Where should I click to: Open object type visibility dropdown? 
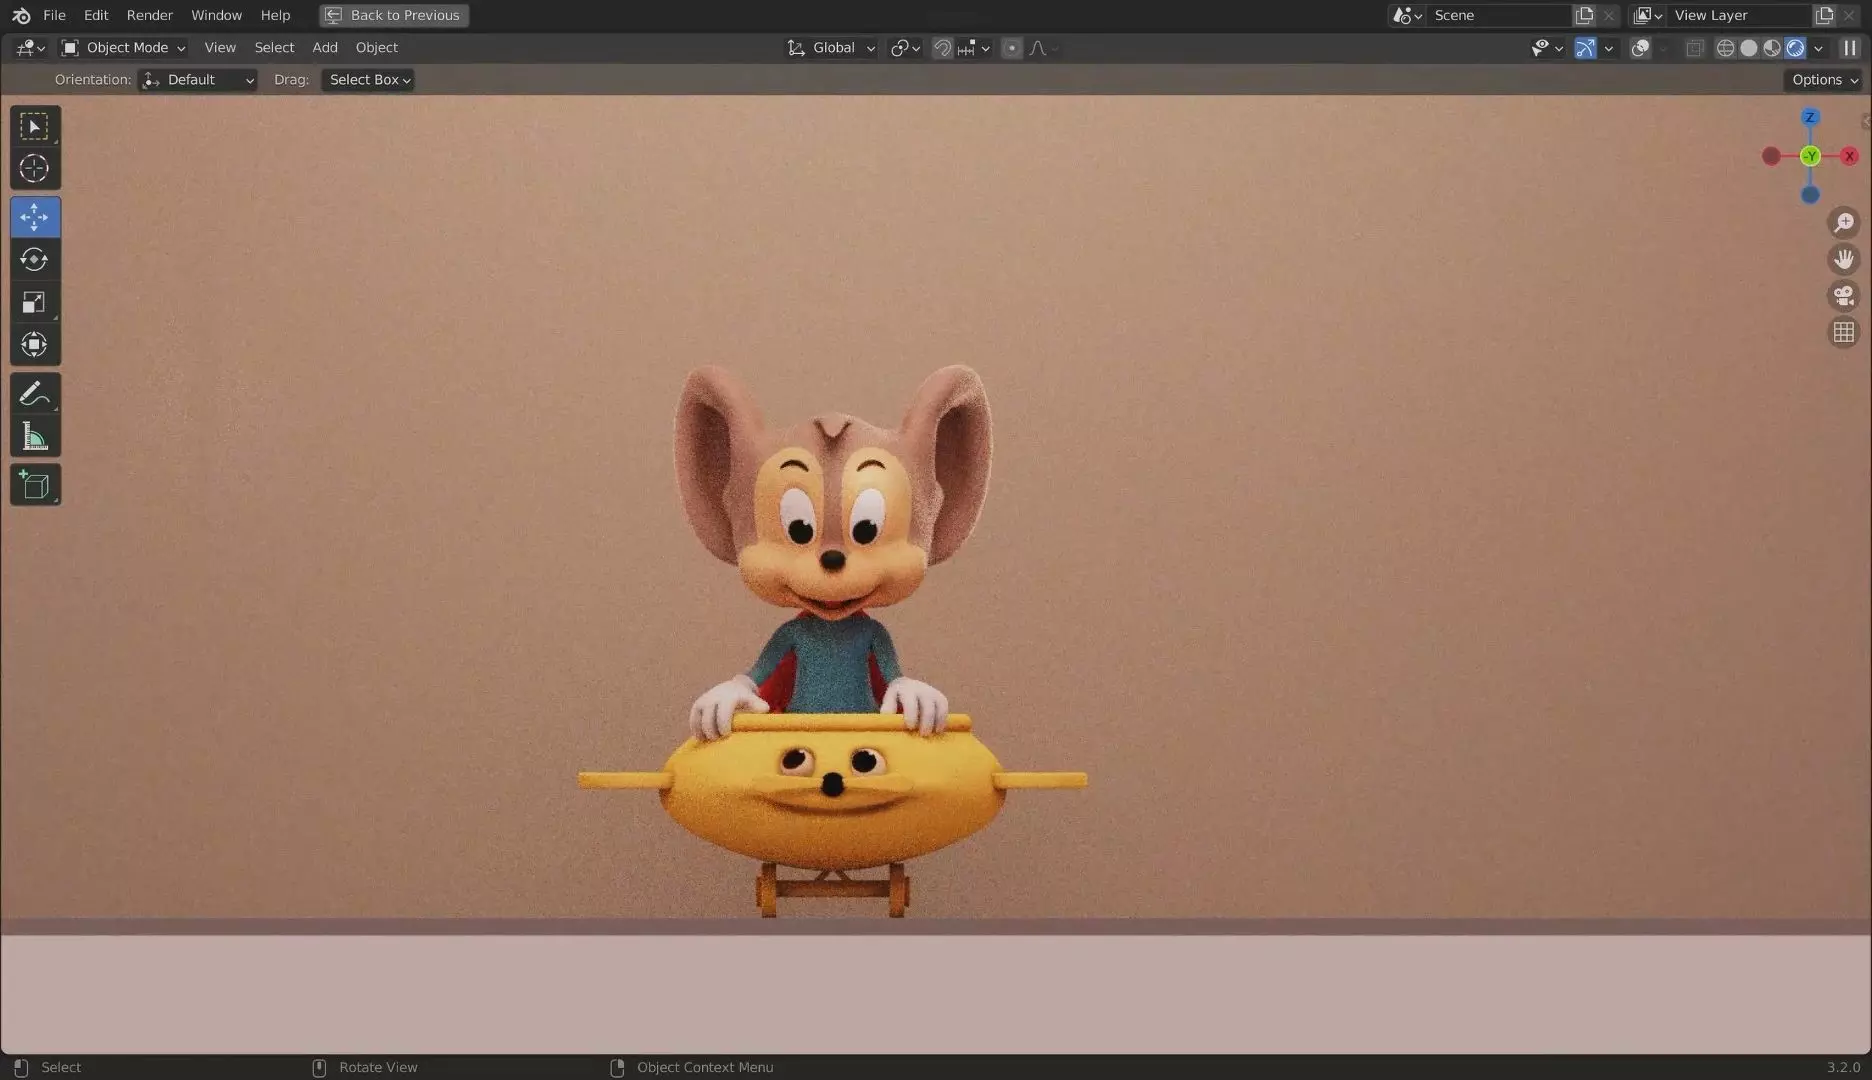click(x=1546, y=48)
